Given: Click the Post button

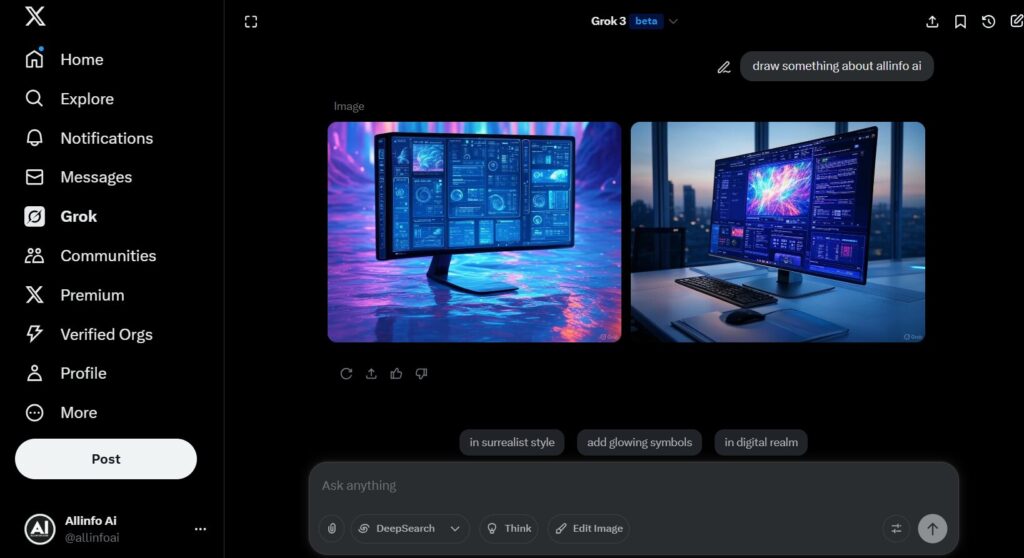Looking at the screenshot, I should 106,459.
